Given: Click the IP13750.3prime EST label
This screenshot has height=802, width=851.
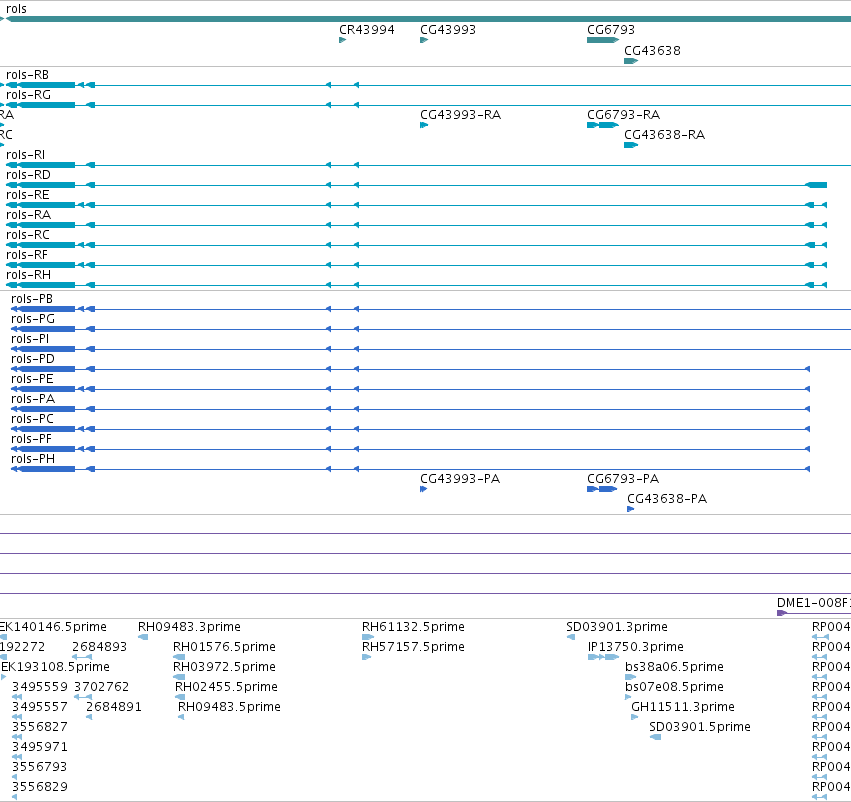Looking at the screenshot, I should coord(636,647).
